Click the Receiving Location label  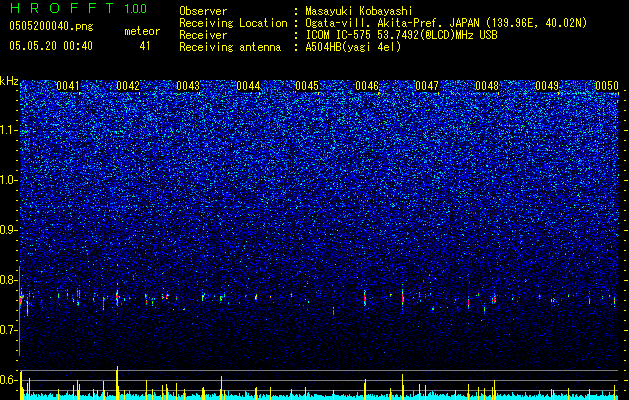pos(233,23)
